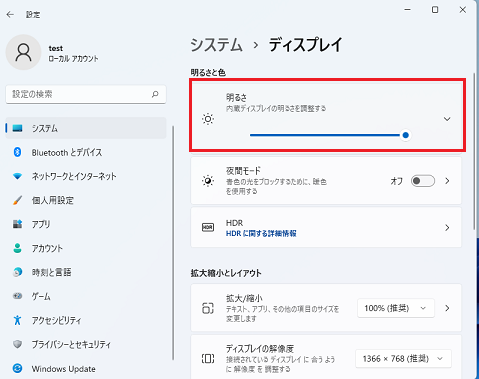Image resolution: width=479 pixels, height=379 pixels.
Task: Open ゲーム settings
Action: point(86,296)
